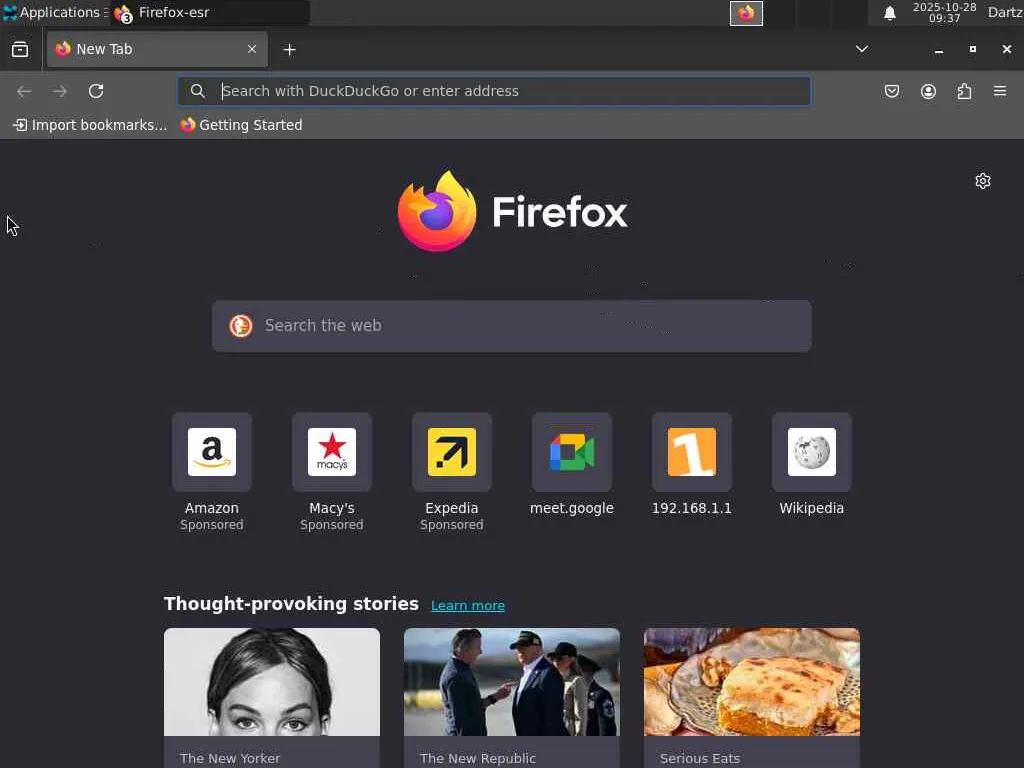Close the New Tab tab

251,49
